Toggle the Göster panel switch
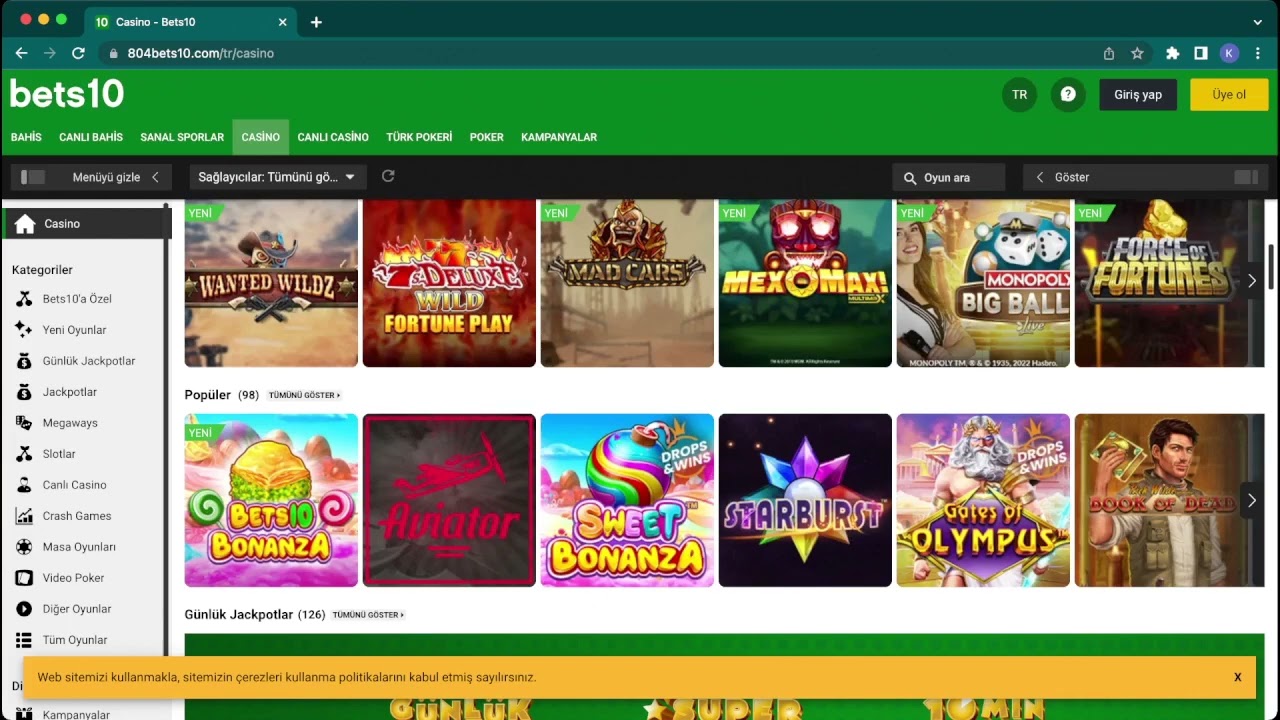Viewport: 1280px width, 720px height. click(1245, 177)
